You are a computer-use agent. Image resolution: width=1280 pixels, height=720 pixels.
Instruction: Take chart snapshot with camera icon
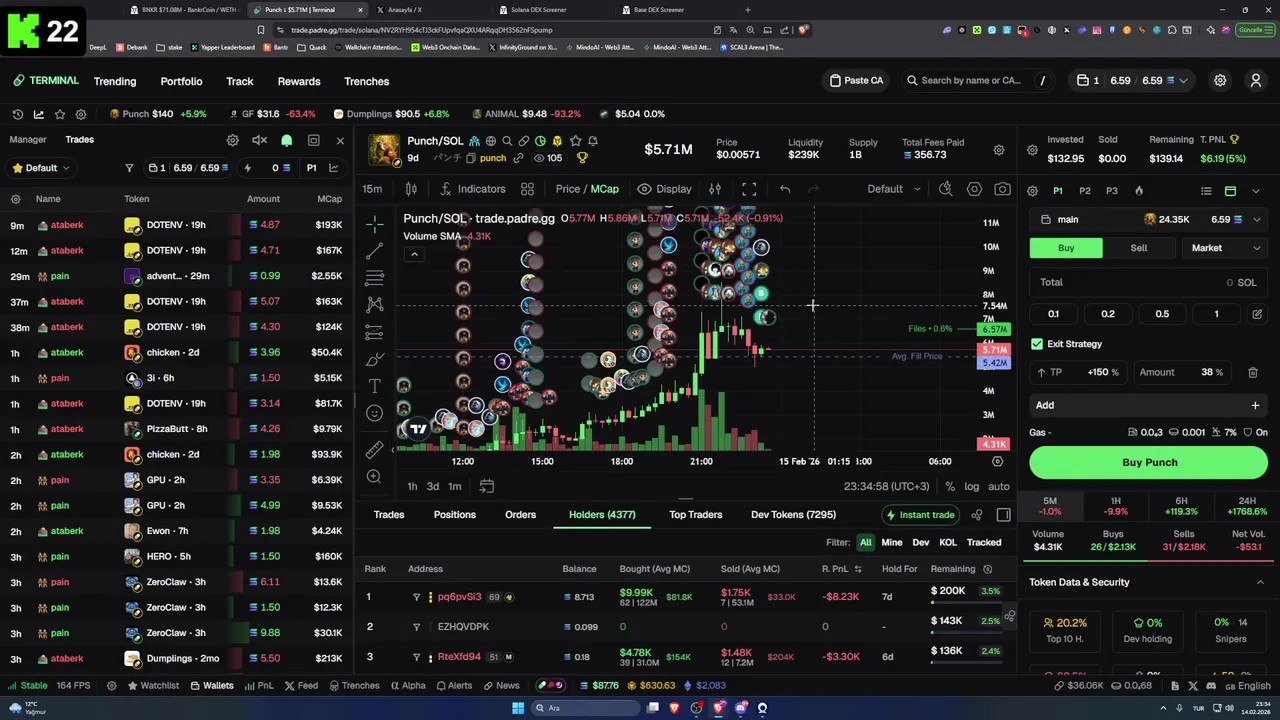click(x=1002, y=189)
